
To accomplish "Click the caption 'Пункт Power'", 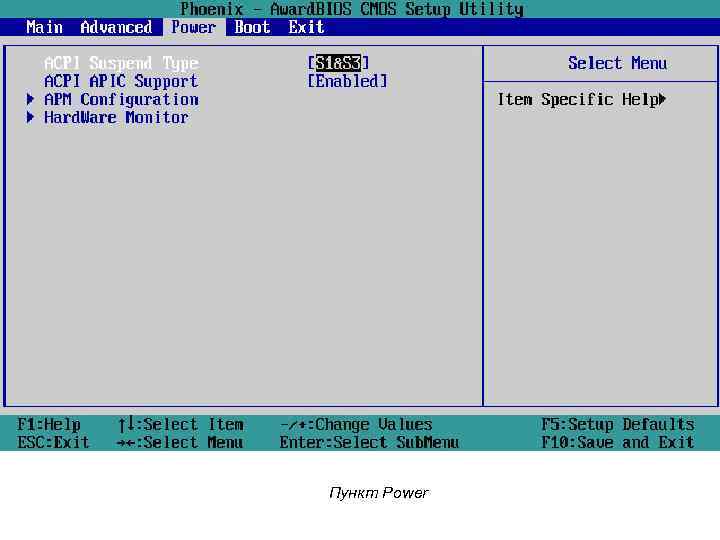I will click(379, 493).
